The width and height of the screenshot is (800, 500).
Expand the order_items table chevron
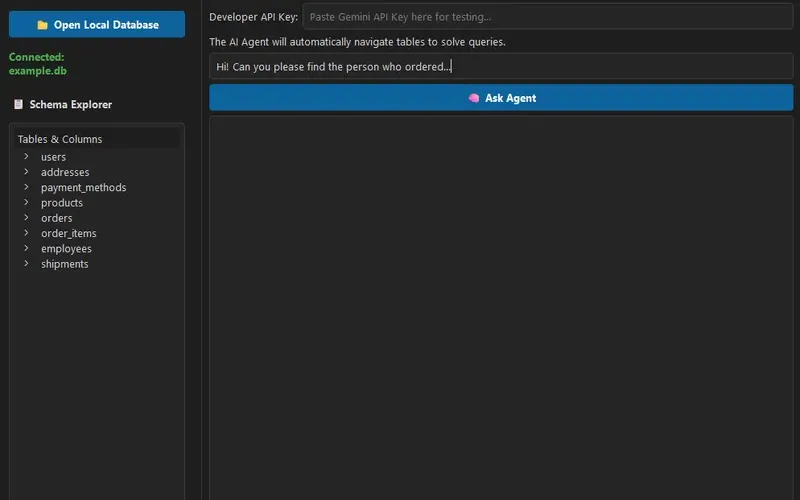pos(27,233)
